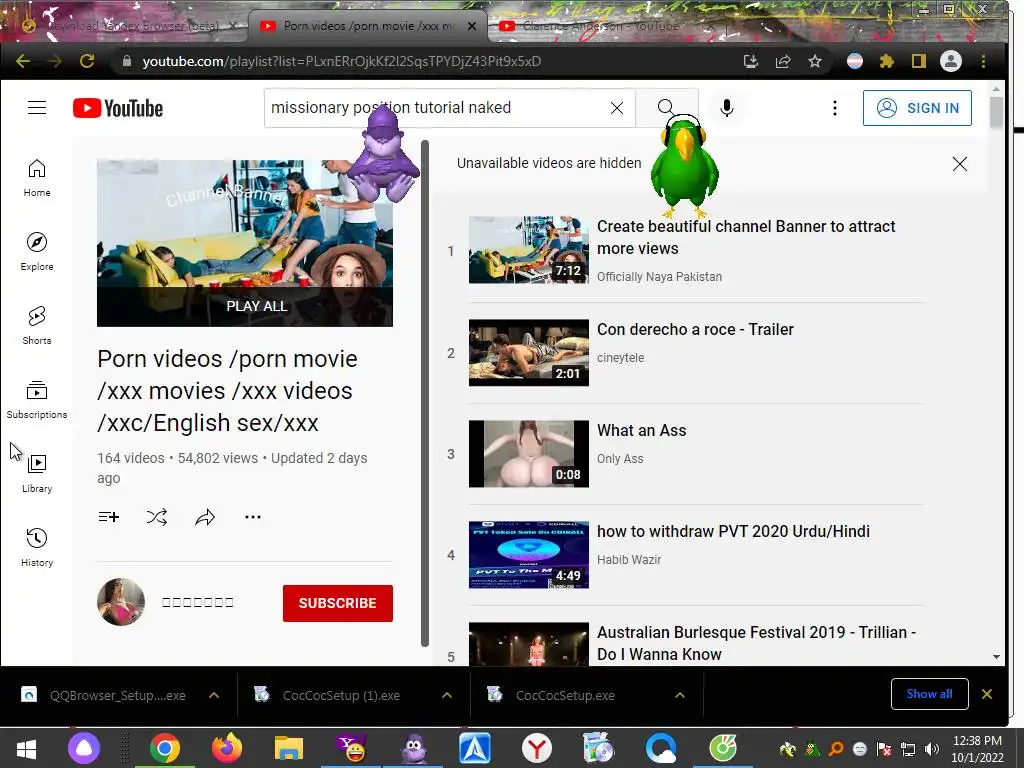Go back with browser back arrow
This screenshot has height=768, width=1024.
coord(23,61)
